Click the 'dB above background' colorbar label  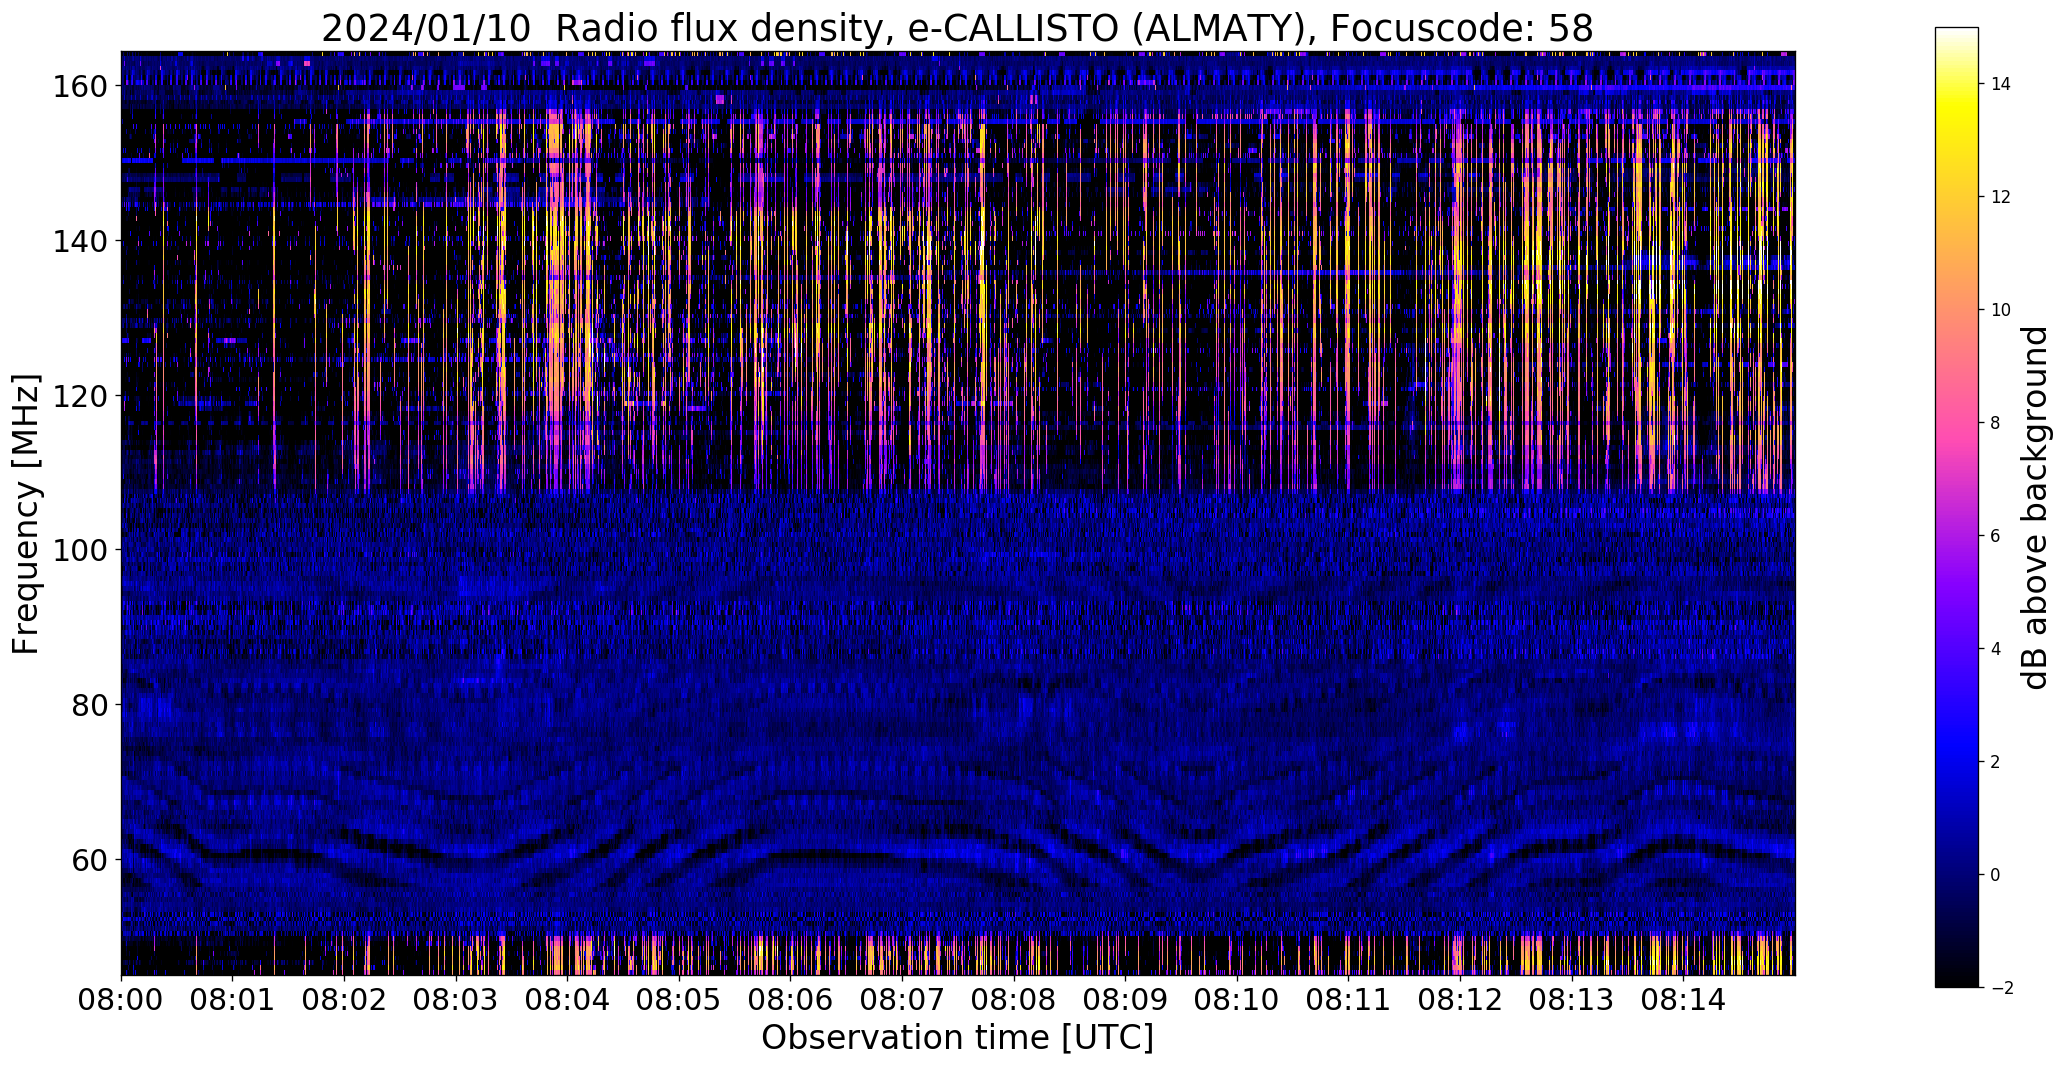(x=2035, y=508)
